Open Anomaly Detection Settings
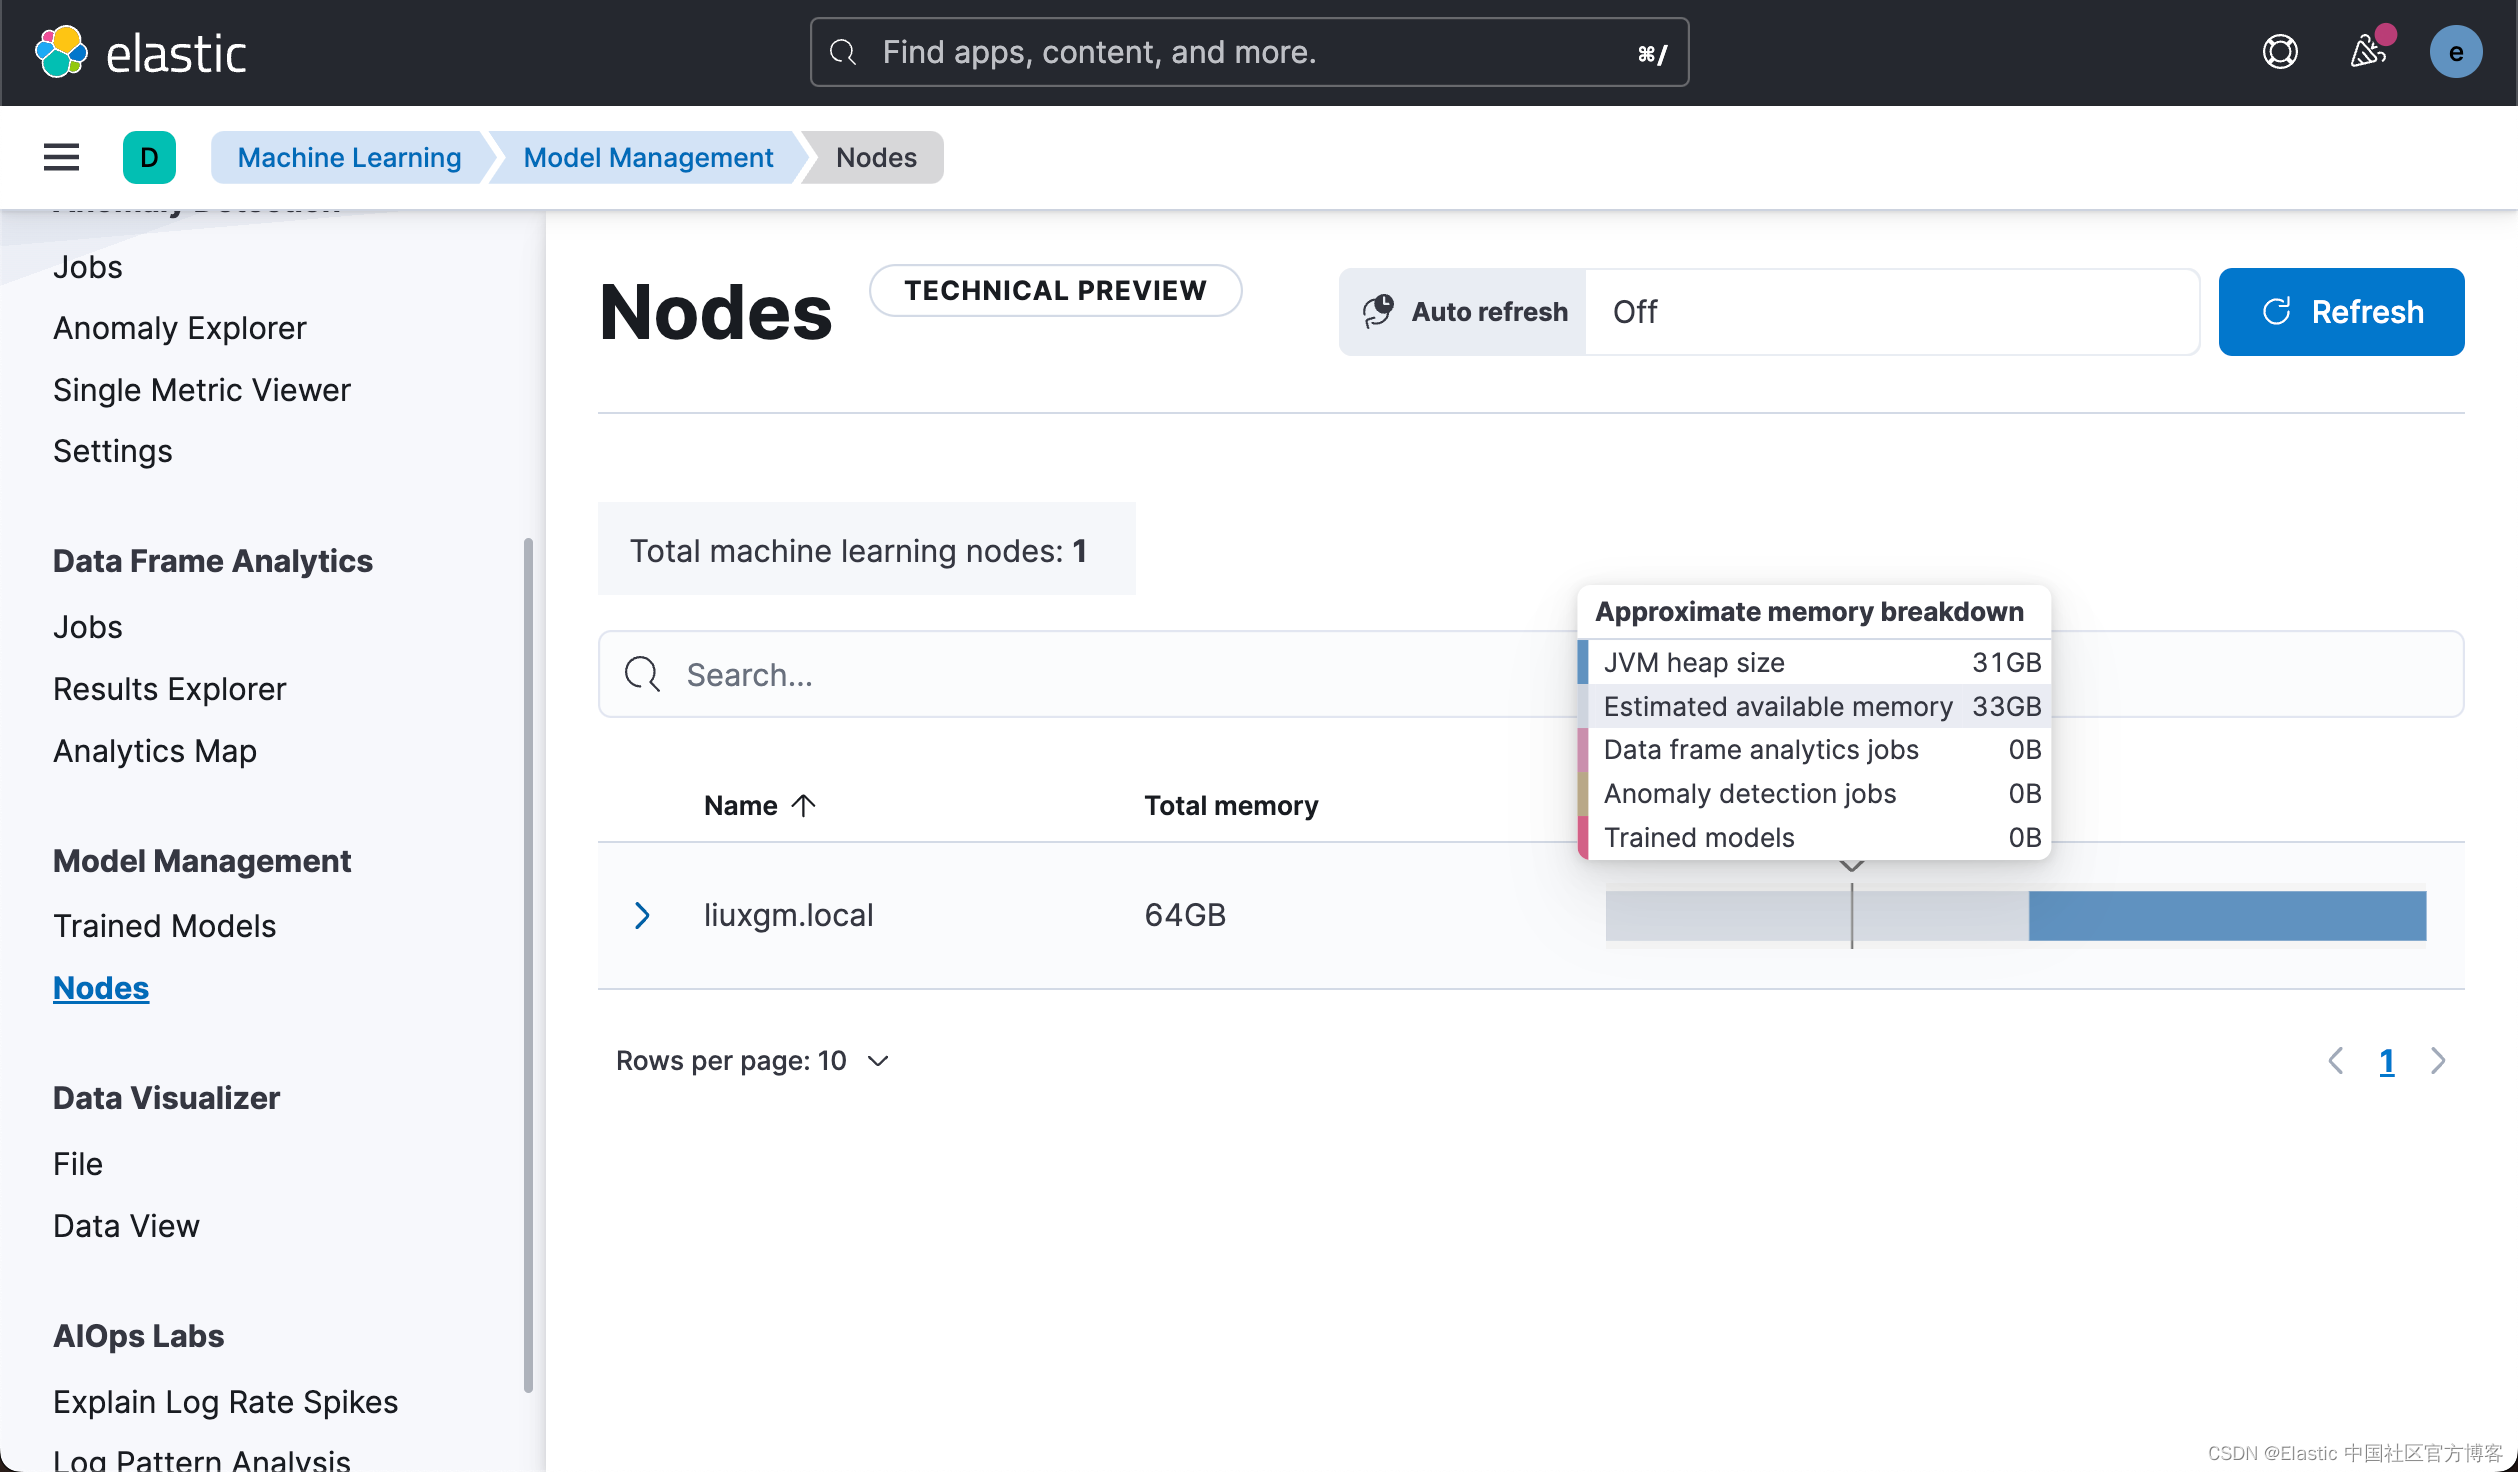Viewport: 2518px width, 1472px height. 113,451
